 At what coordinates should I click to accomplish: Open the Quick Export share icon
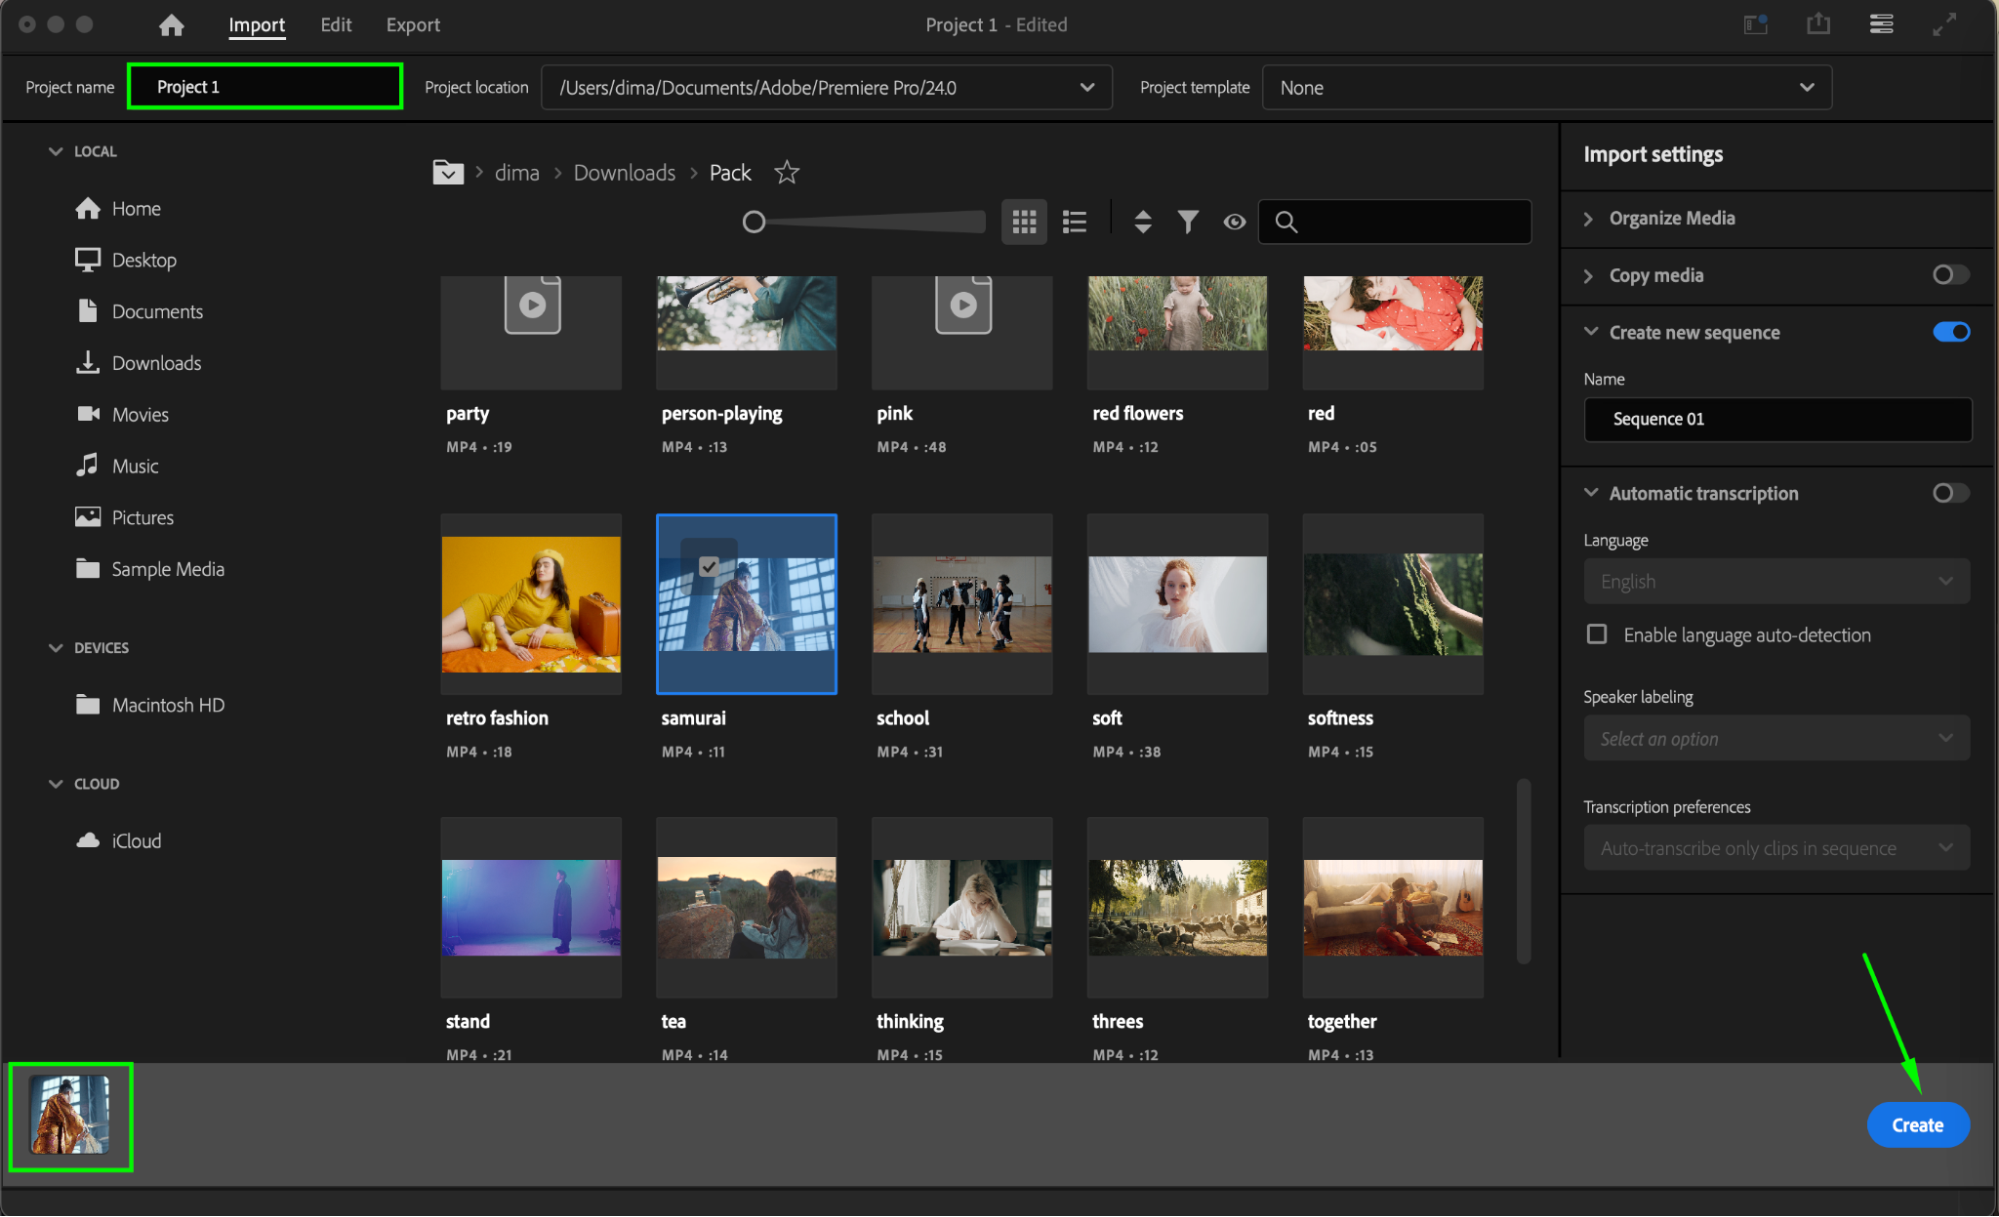pos(1819,25)
